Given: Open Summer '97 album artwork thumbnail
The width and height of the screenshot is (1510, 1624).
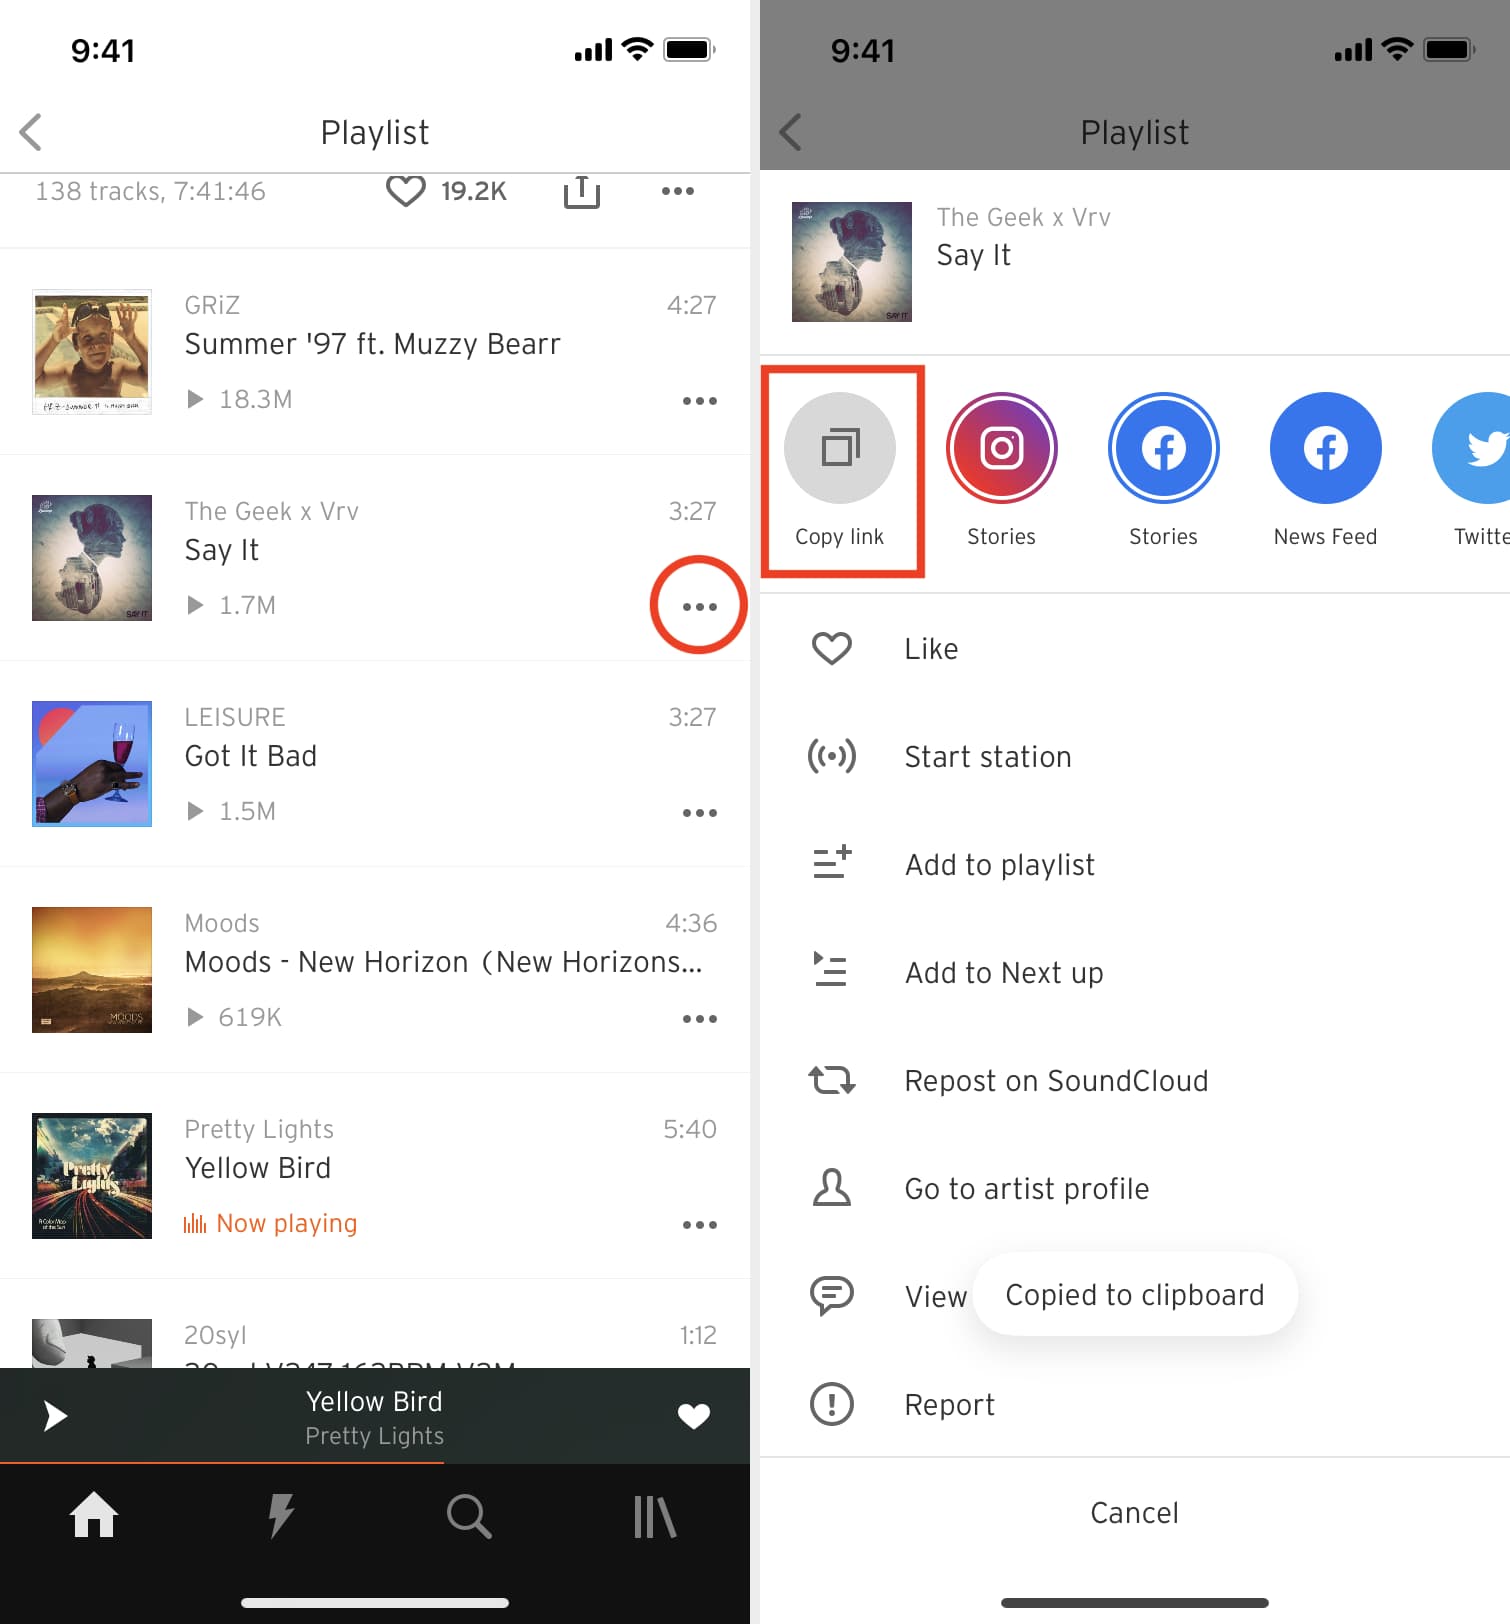Looking at the screenshot, I should [x=92, y=352].
